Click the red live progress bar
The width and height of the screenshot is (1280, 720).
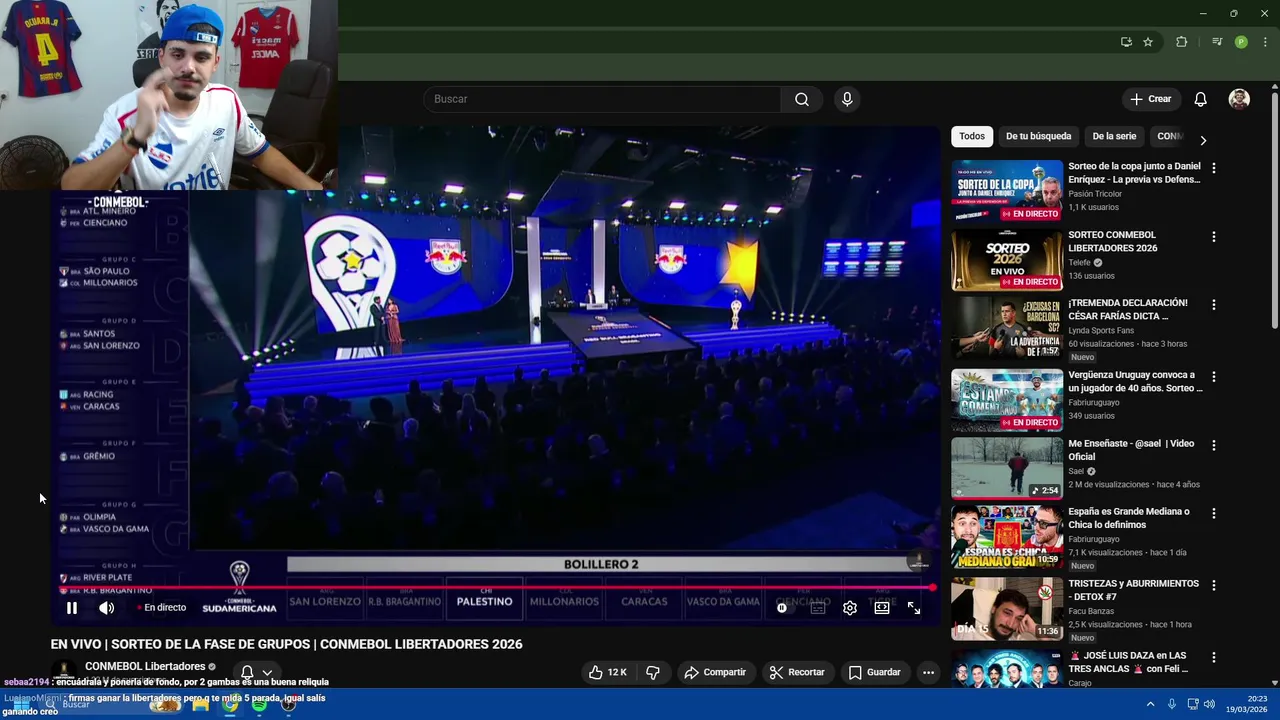494,588
